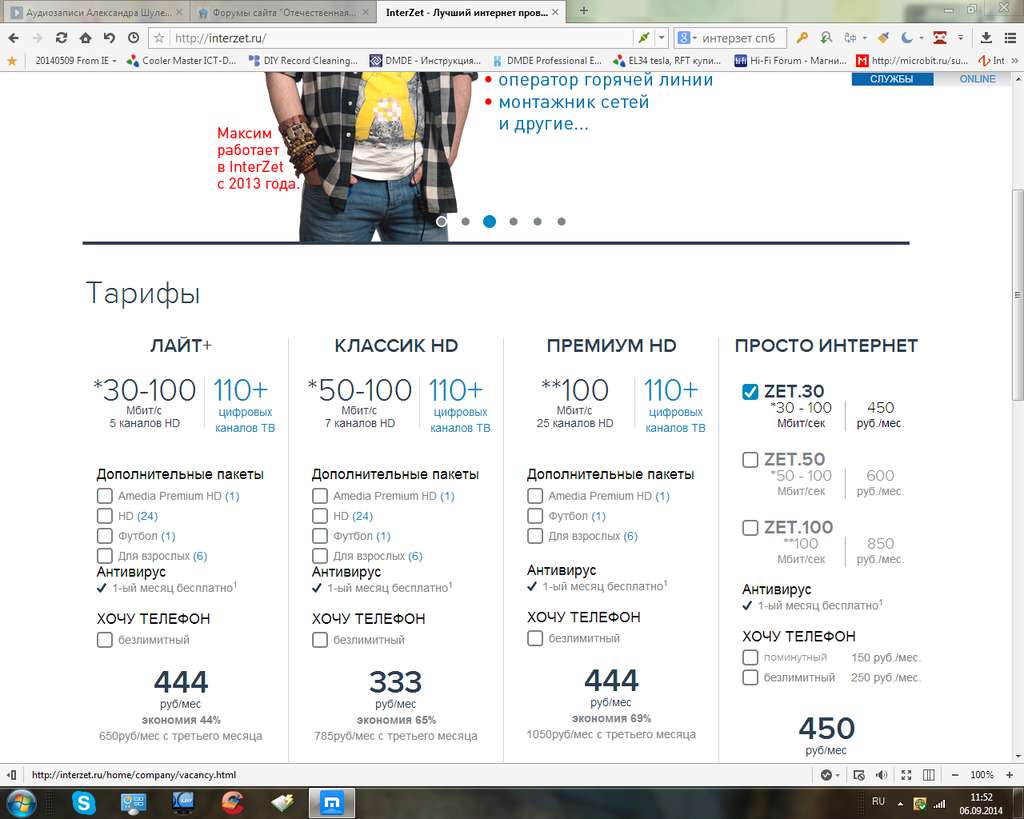The image size is (1024, 819).
Task: Select the third banner carousel dot
Action: [489, 221]
